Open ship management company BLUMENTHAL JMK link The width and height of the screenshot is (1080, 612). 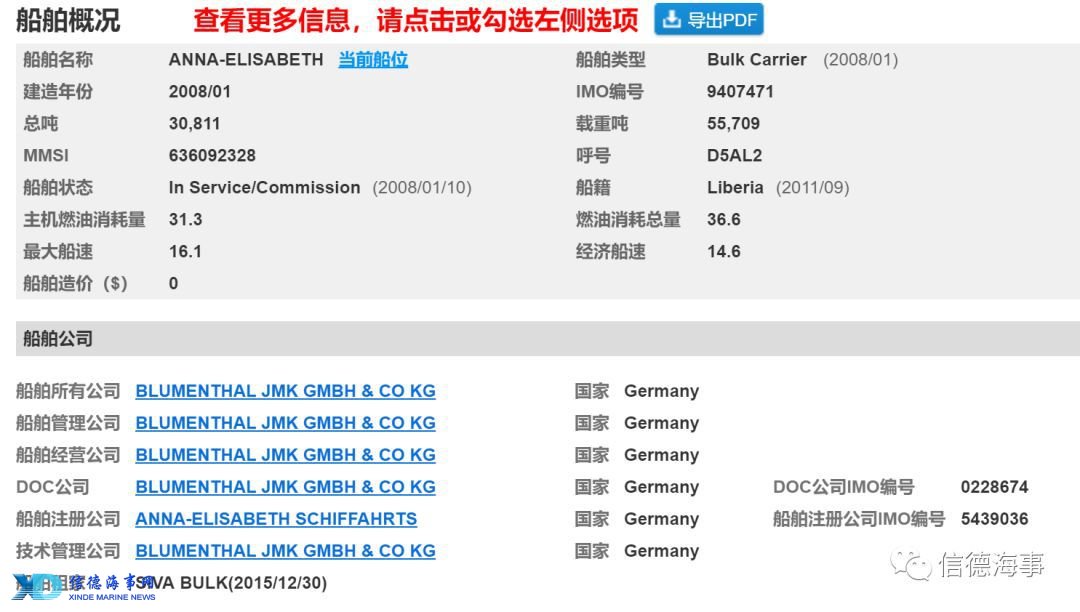(285, 423)
